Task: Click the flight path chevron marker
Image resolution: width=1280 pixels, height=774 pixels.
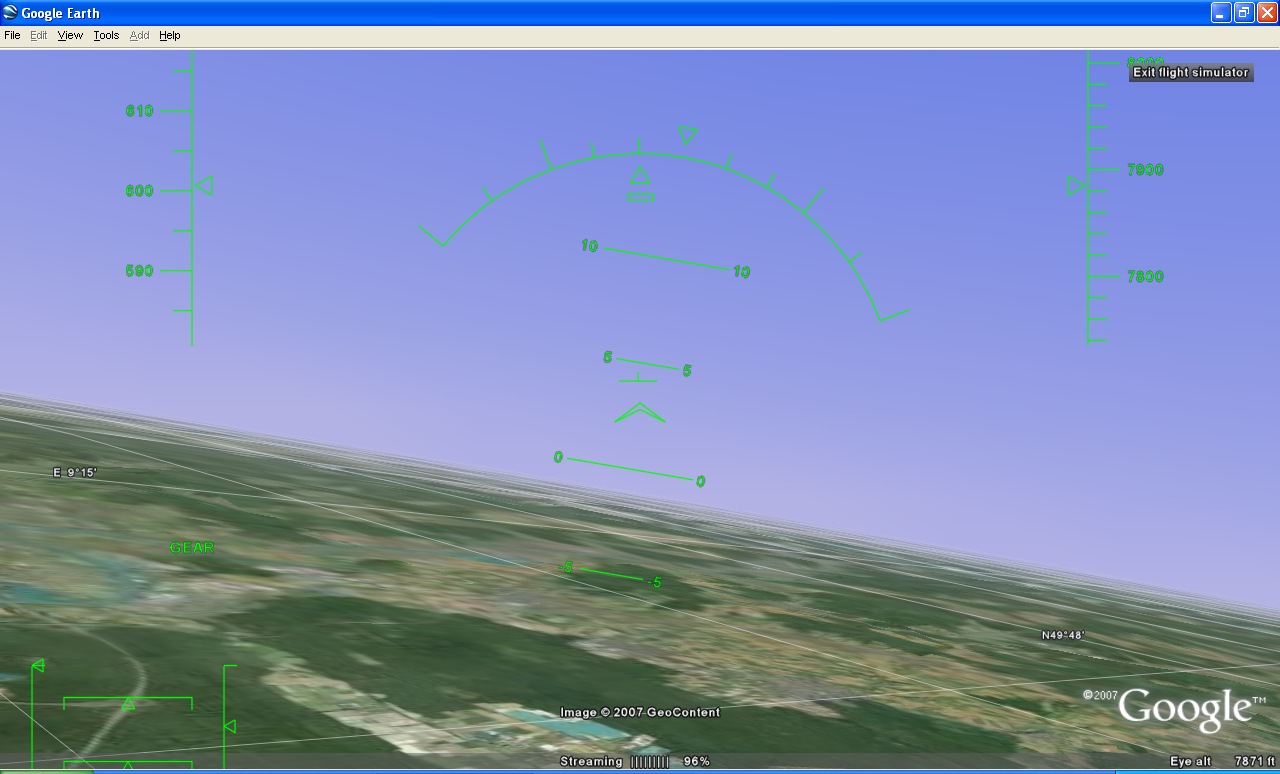Action: (640, 413)
